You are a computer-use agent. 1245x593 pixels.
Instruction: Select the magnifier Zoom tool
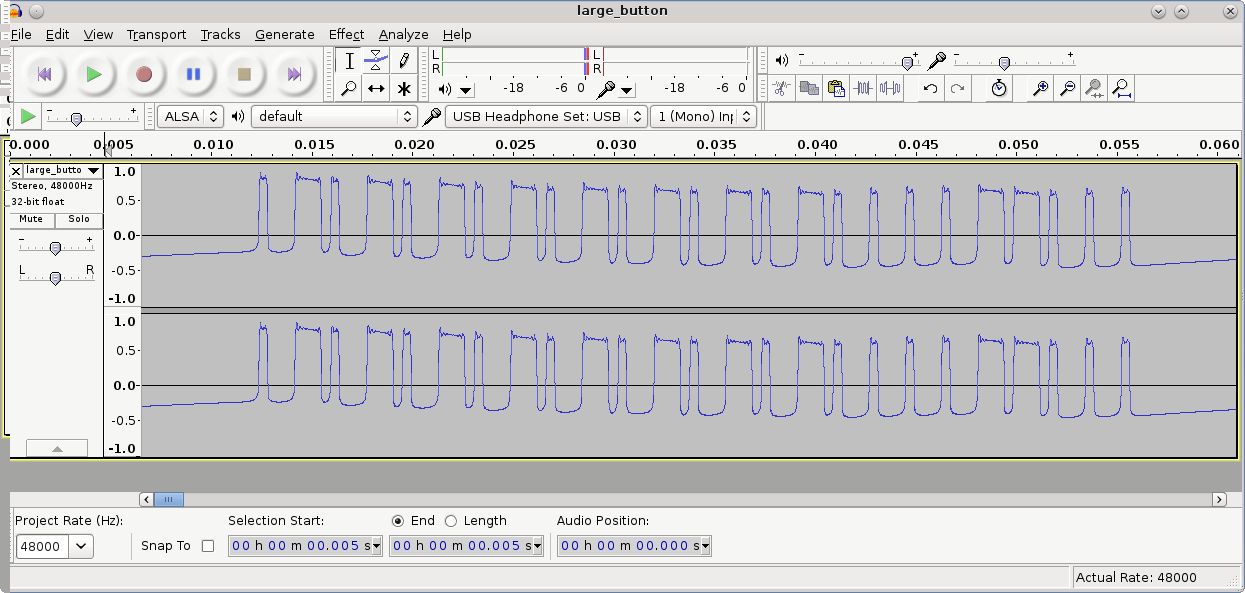tap(349, 88)
